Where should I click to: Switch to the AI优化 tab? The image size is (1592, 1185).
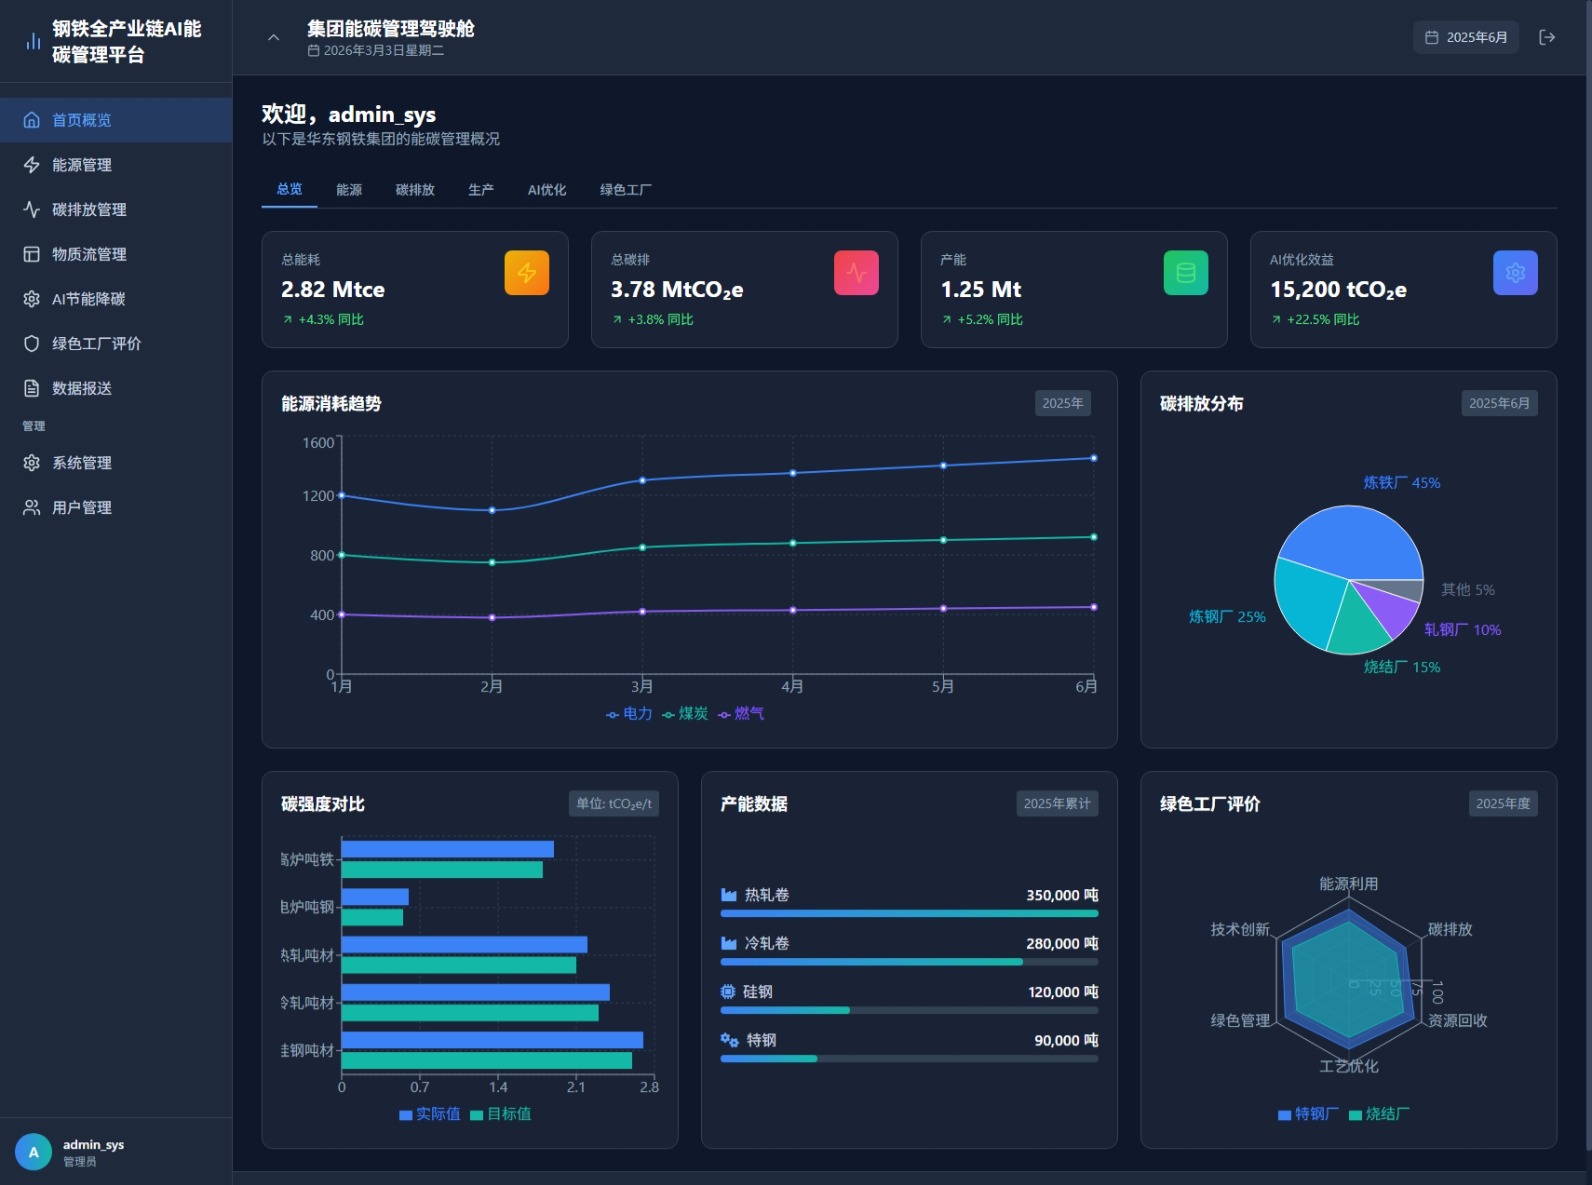547,190
